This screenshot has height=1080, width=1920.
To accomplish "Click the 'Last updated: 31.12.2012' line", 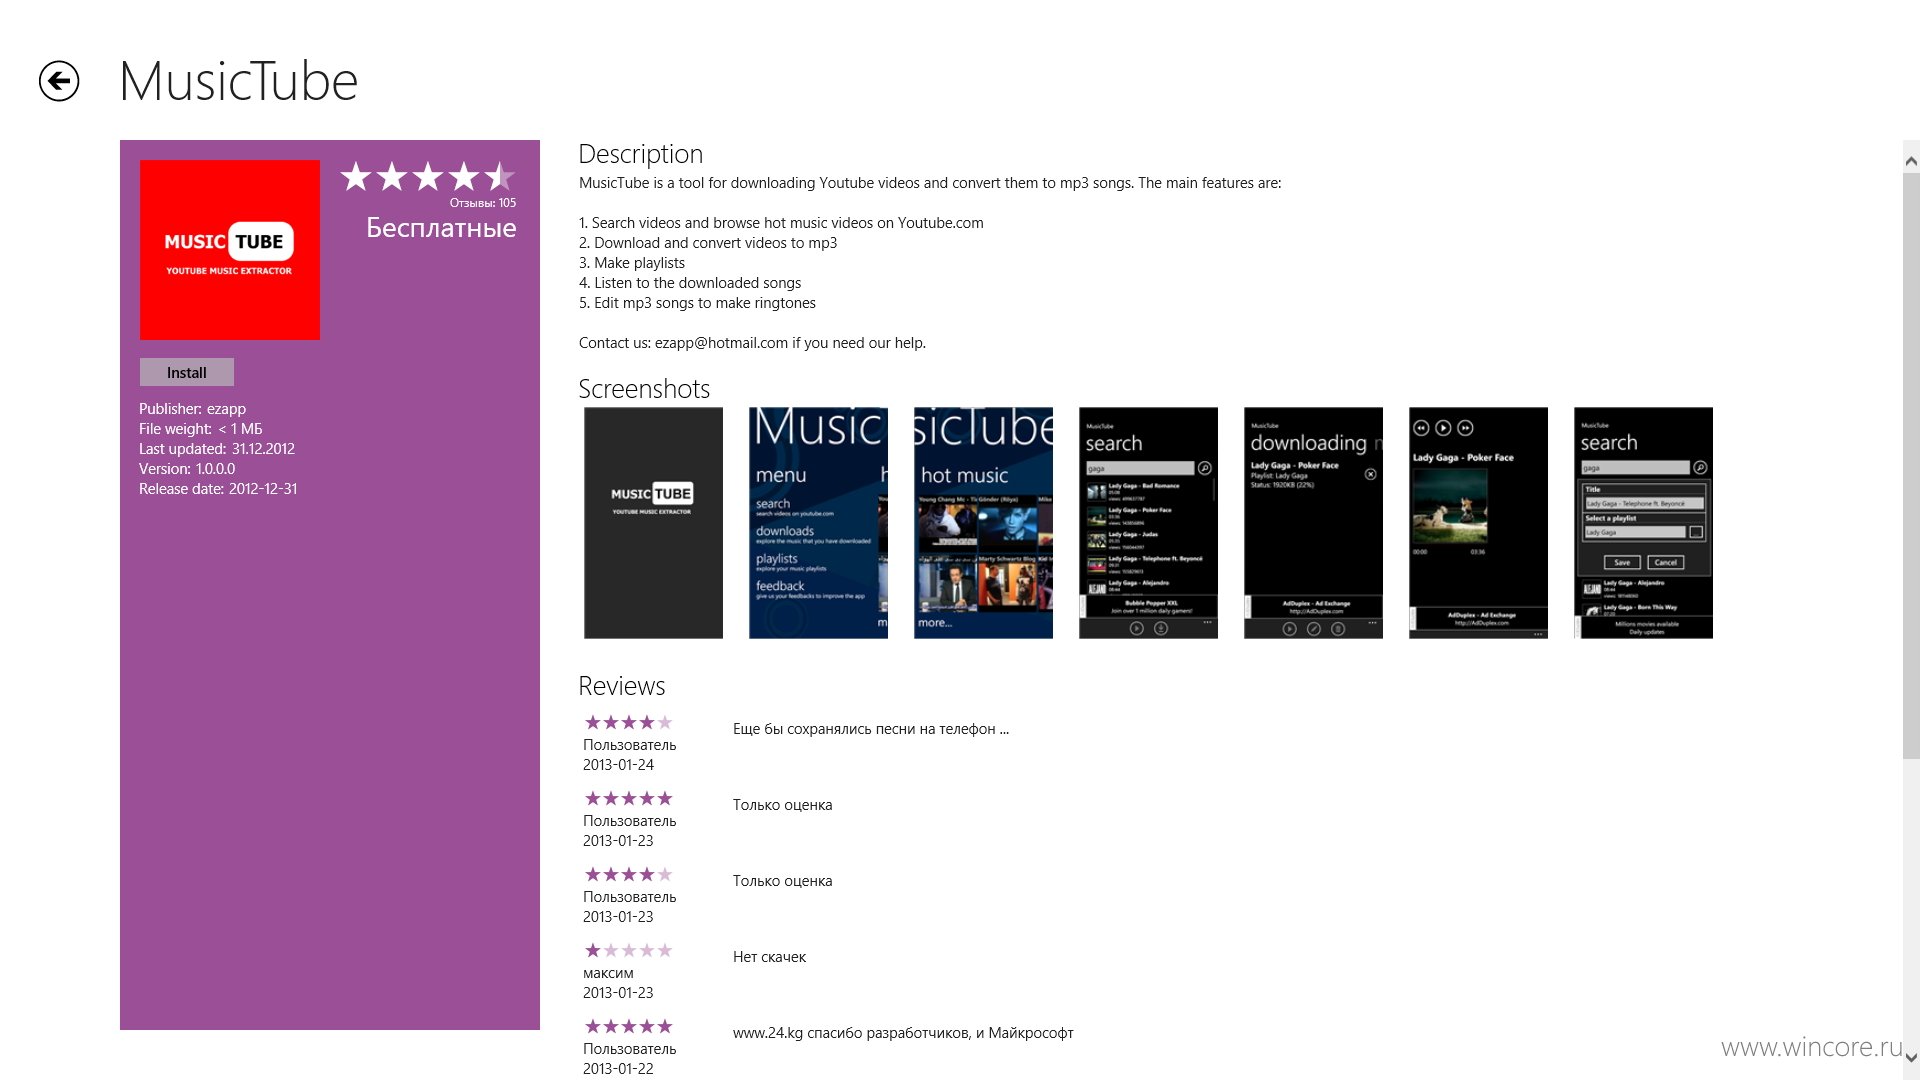I will (x=217, y=449).
